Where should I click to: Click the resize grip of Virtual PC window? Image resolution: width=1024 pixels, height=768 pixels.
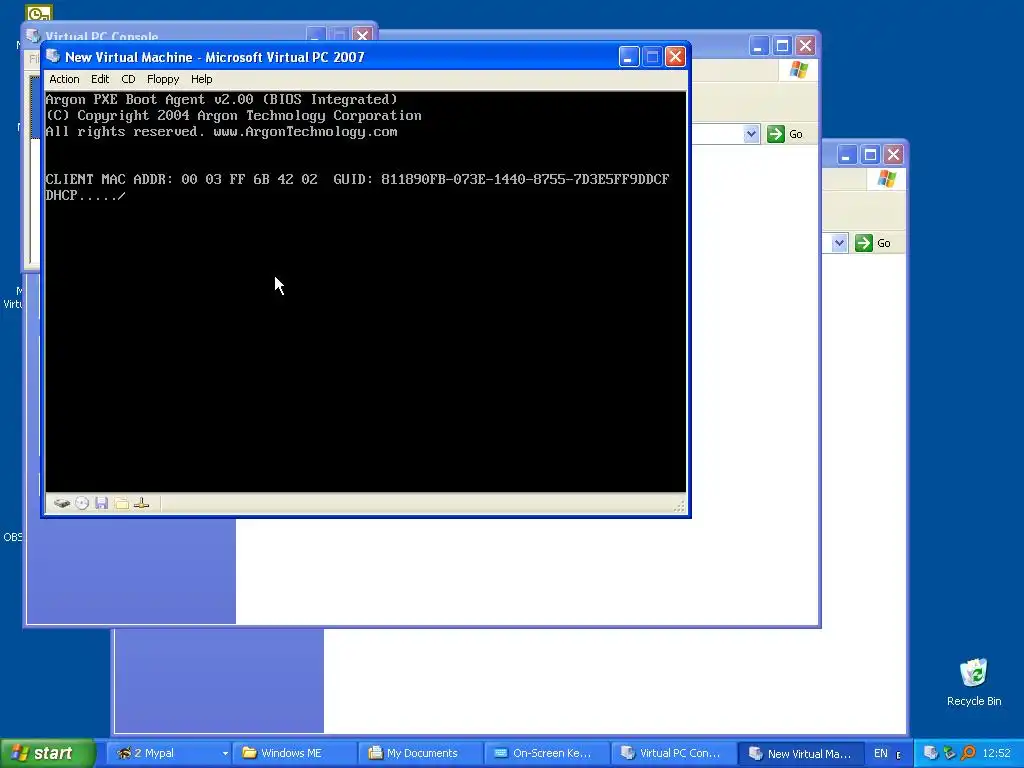679,505
